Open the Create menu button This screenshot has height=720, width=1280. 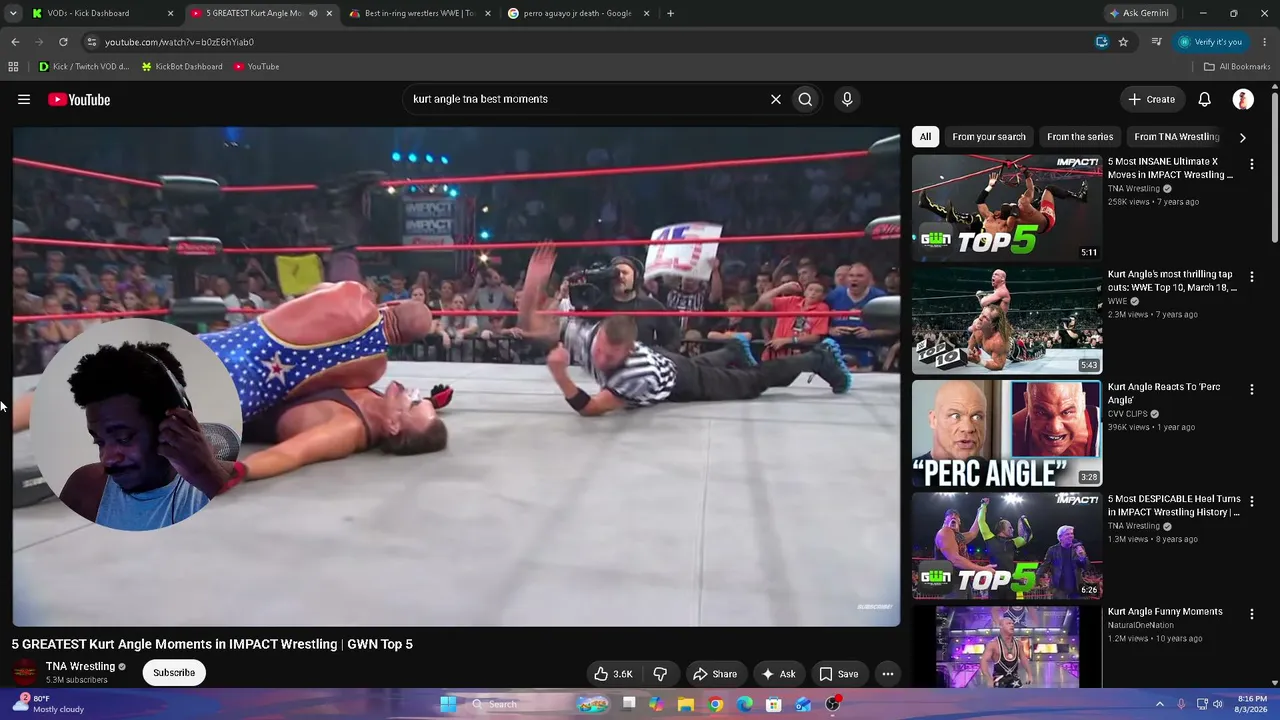pyautogui.click(x=1152, y=99)
